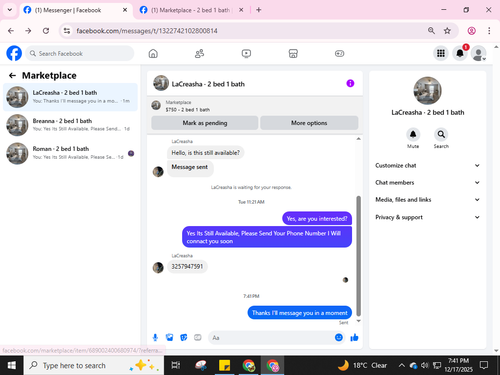The image size is (500, 375).
Task: Click the 'Yes, are you interested?' message bubble
Action: pos(317,219)
